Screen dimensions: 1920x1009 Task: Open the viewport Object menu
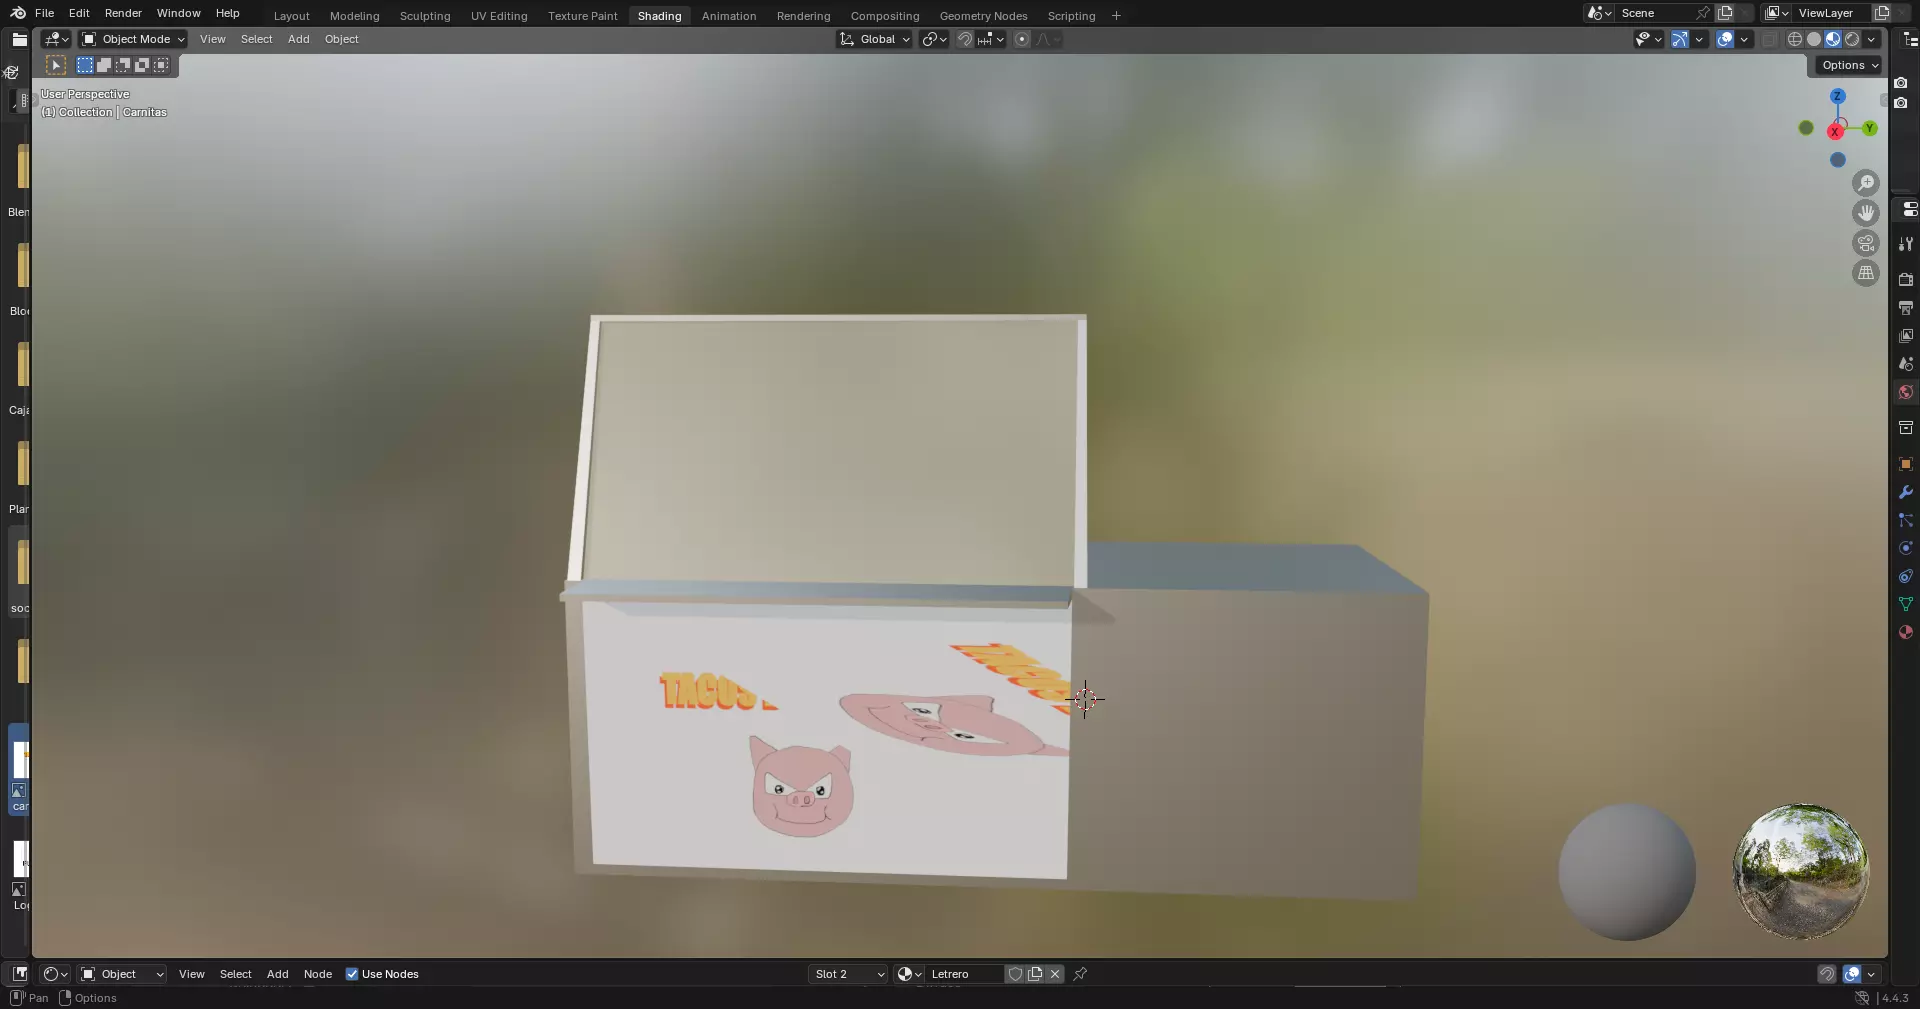tap(341, 39)
